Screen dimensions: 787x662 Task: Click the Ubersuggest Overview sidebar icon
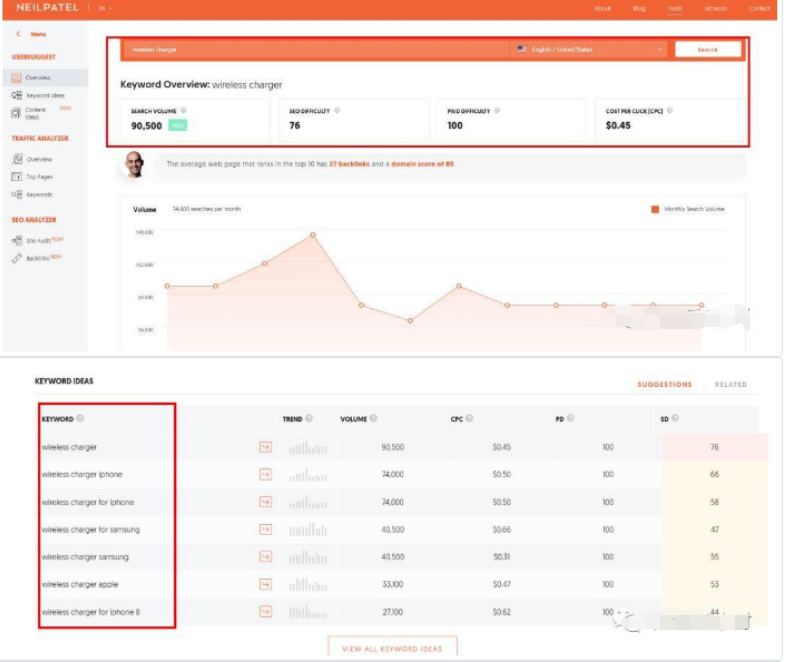point(17,77)
